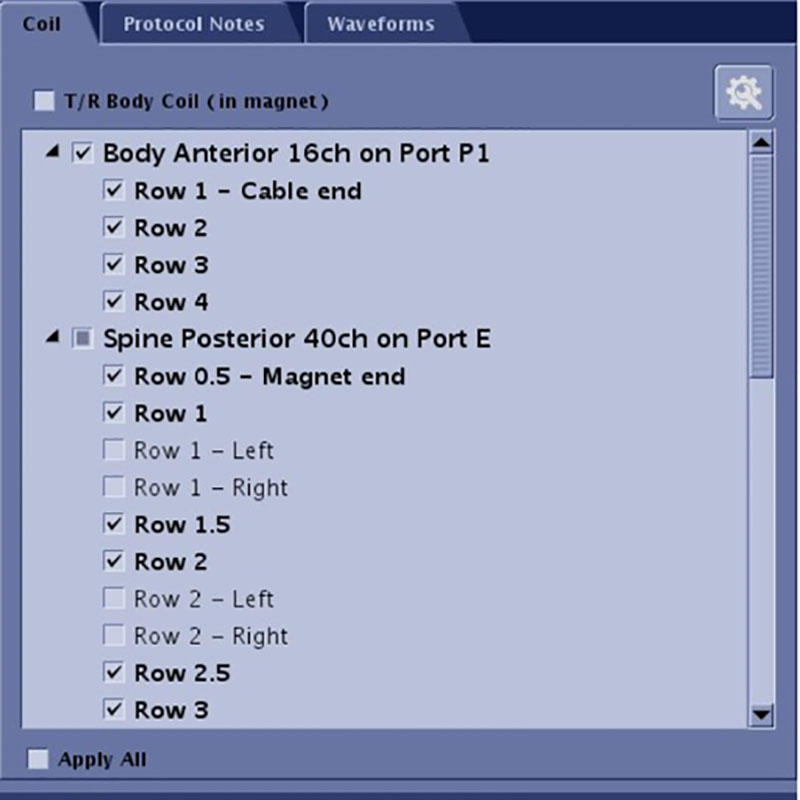Switch to the Protocol Notes tab

tap(194, 24)
